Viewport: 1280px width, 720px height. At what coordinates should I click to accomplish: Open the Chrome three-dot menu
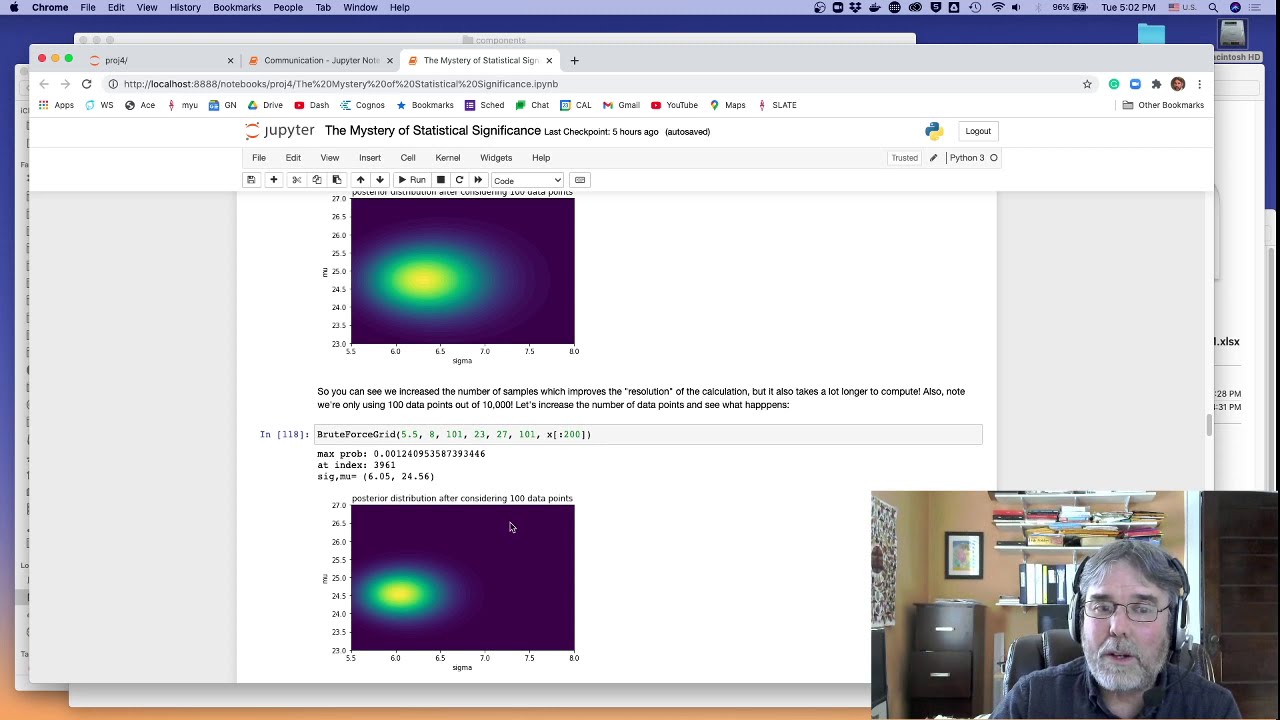1199,84
